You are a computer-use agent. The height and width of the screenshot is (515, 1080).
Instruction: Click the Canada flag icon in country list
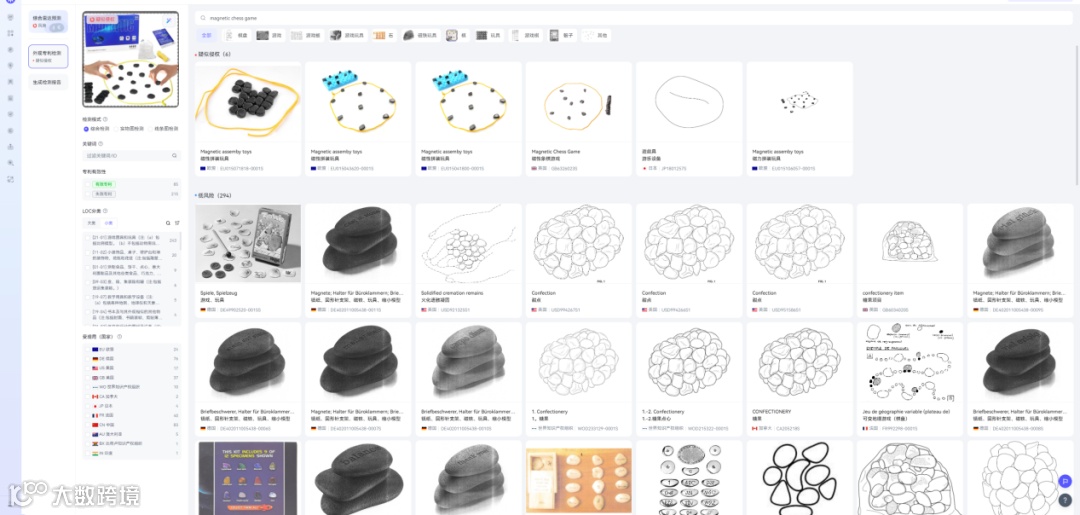coord(95,397)
